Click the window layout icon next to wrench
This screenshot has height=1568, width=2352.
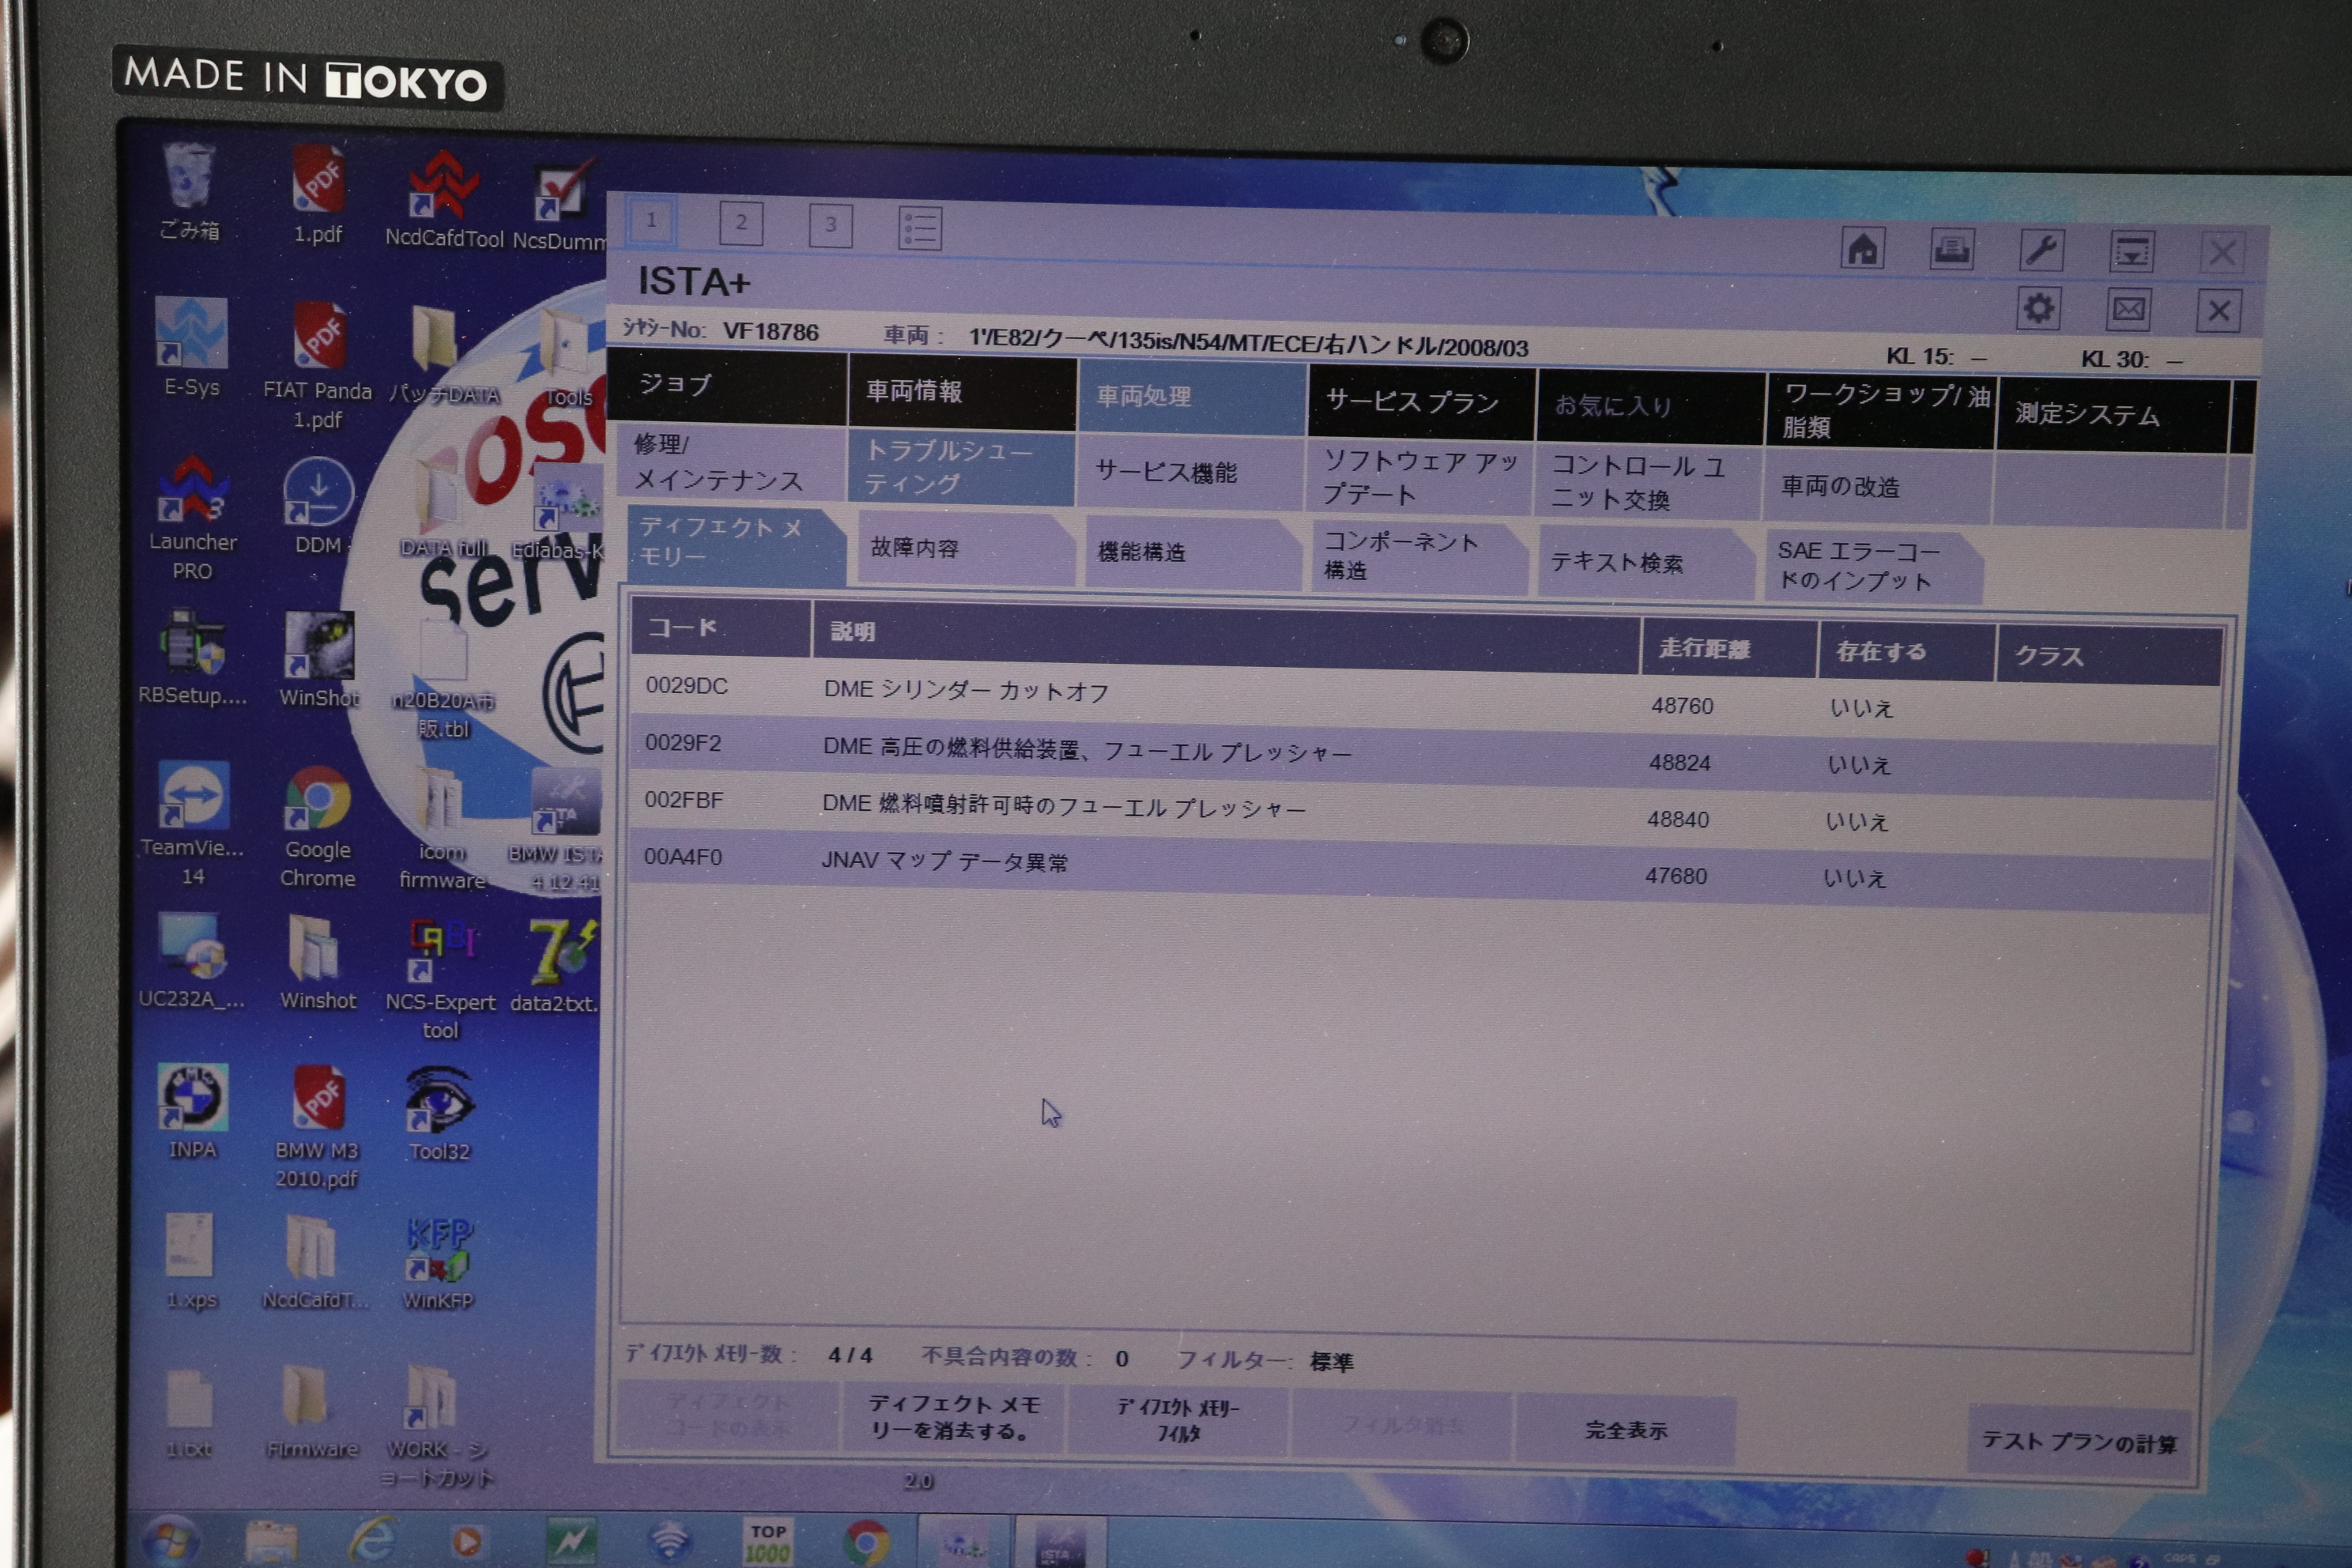point(2131,251)
